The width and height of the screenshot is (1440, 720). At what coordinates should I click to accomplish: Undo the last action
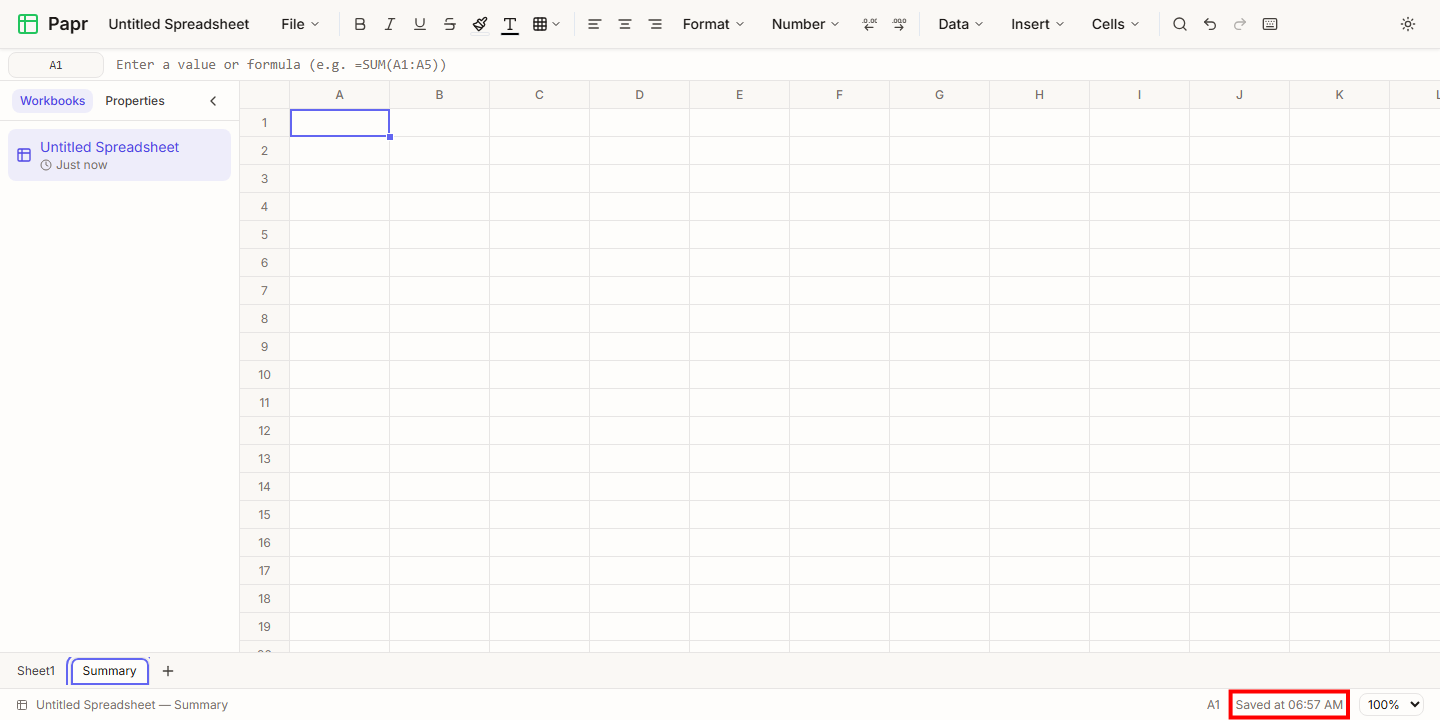1210,24
